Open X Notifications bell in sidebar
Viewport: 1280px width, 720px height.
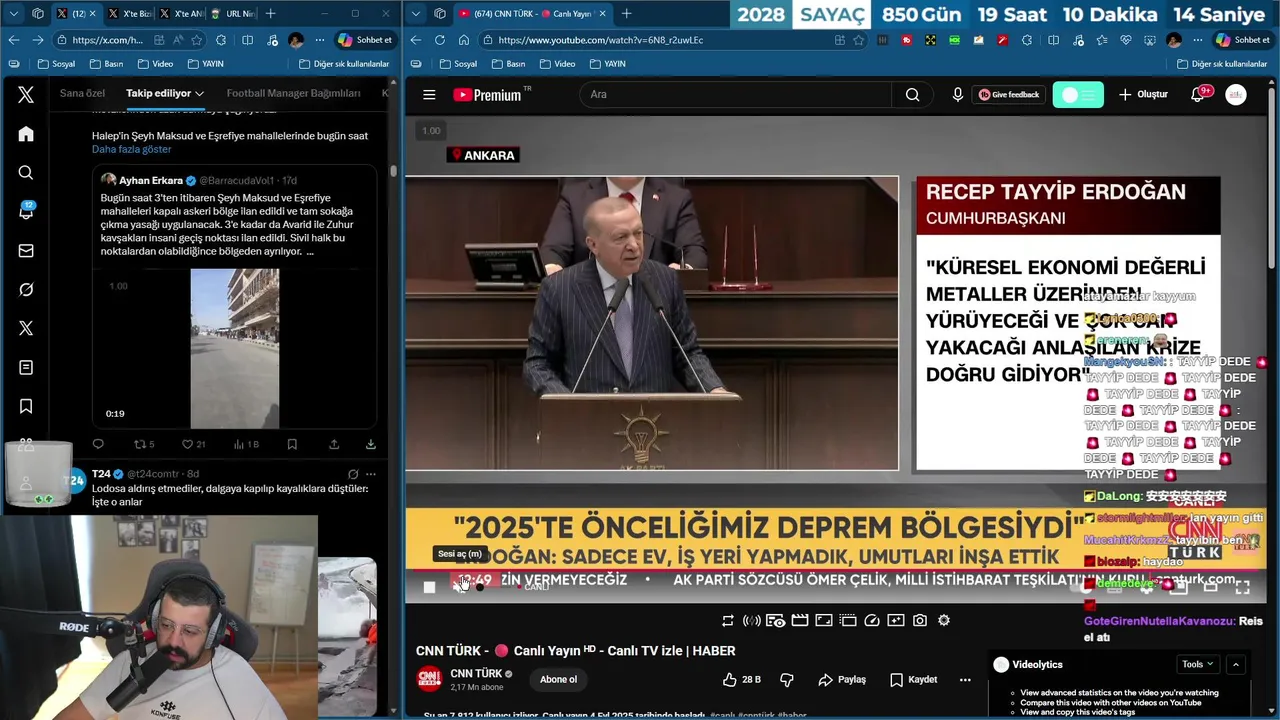[26, 211]
